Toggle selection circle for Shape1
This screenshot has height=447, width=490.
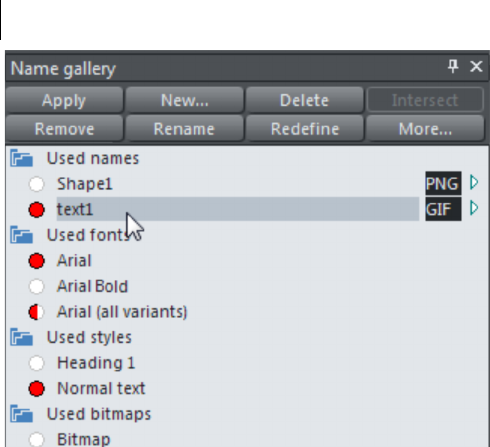click(36, 184)
